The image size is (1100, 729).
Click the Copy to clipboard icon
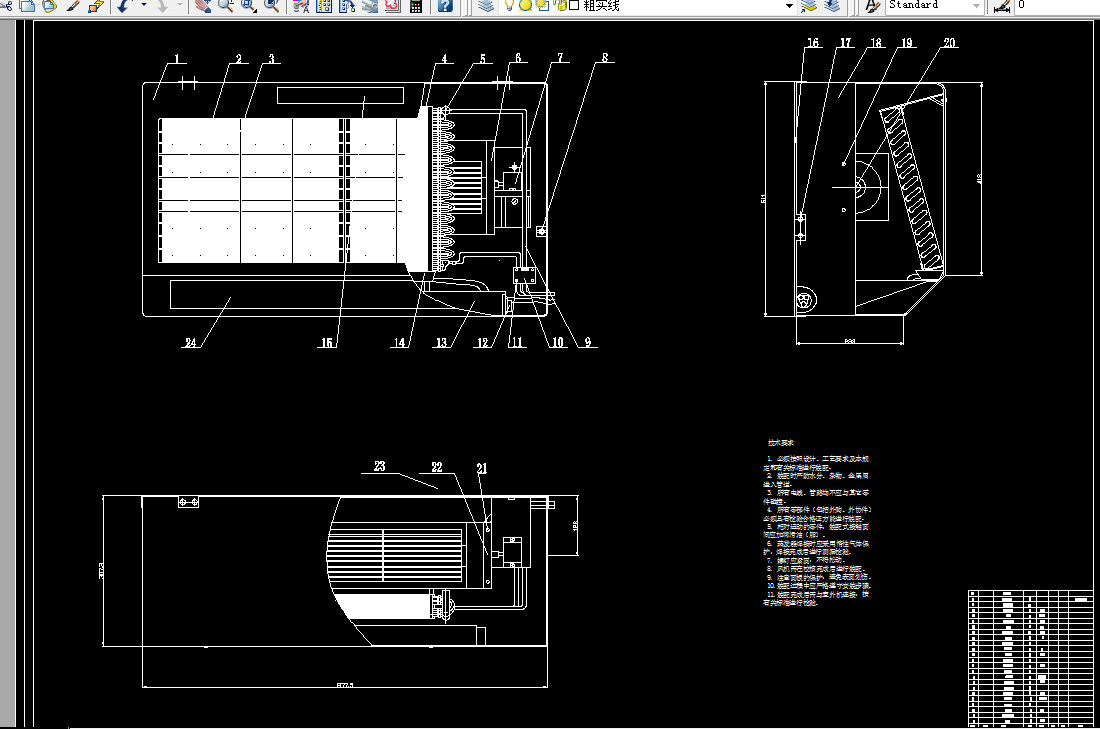click(x=27, y=5)
